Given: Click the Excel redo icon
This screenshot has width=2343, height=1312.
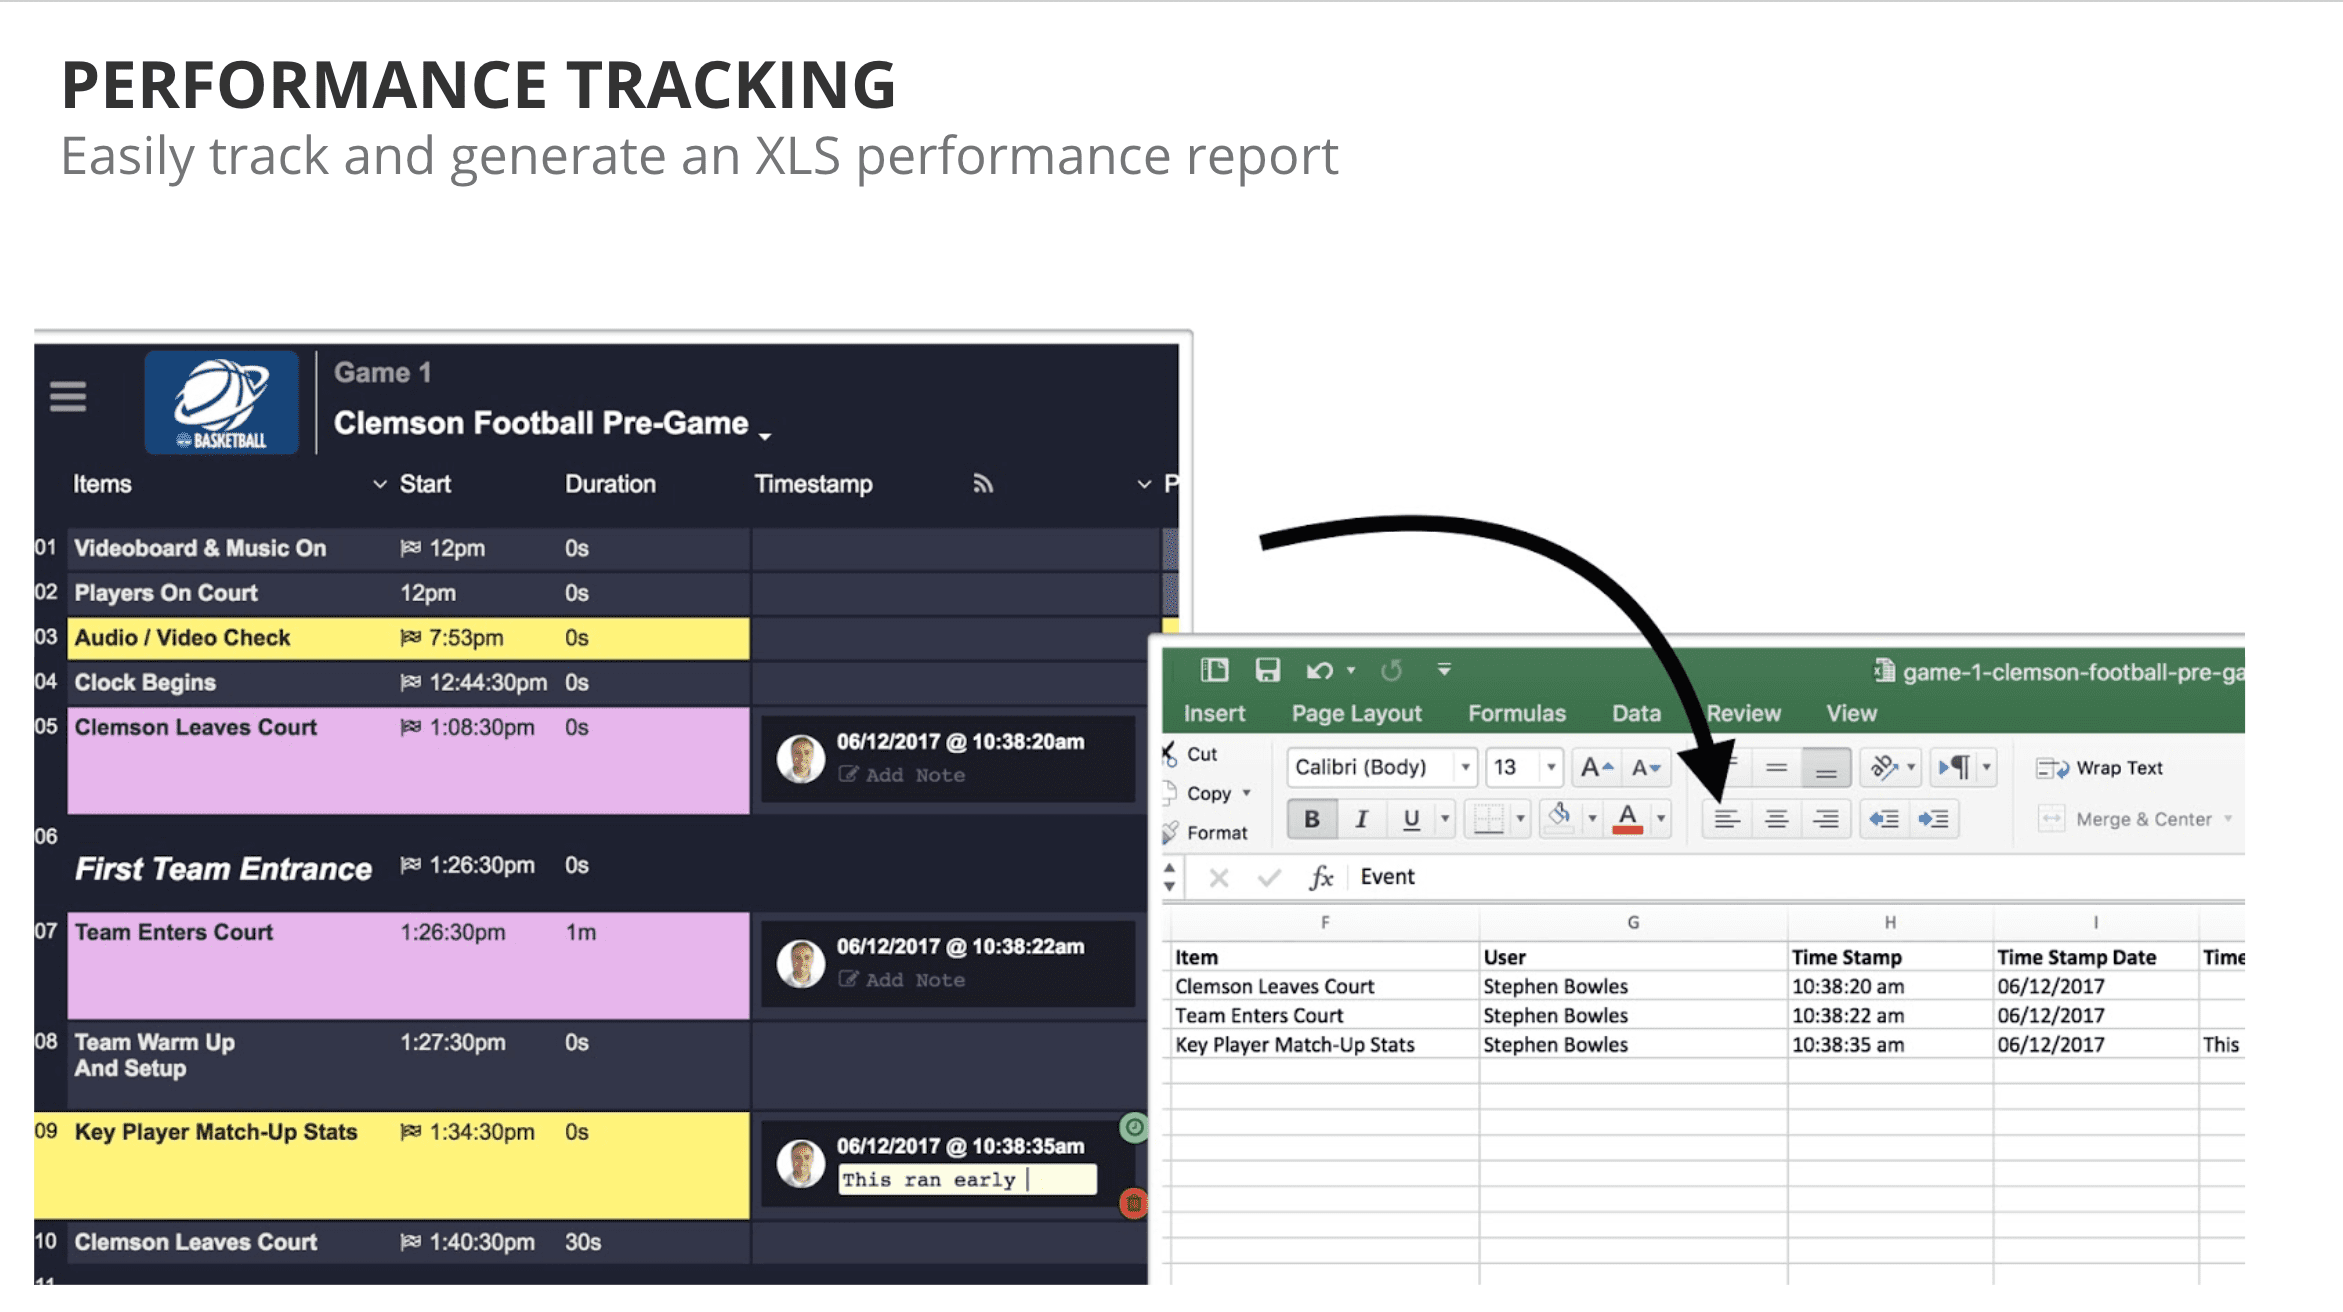Looking at the screenshot, I should pos(1391,670).
